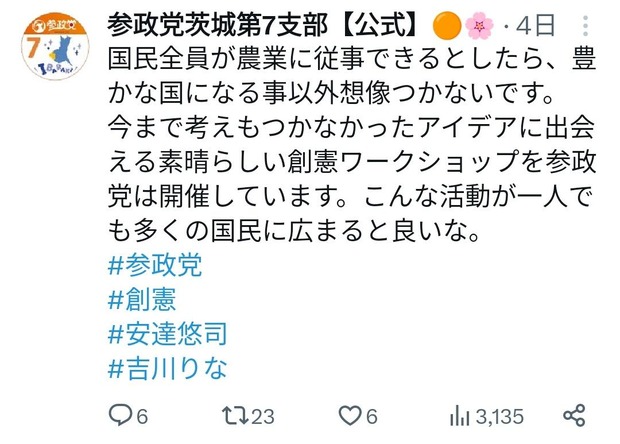This screenshot has height=444, width=620.
Task: Open the three-dot more options menu
Action: pos(585,26)
